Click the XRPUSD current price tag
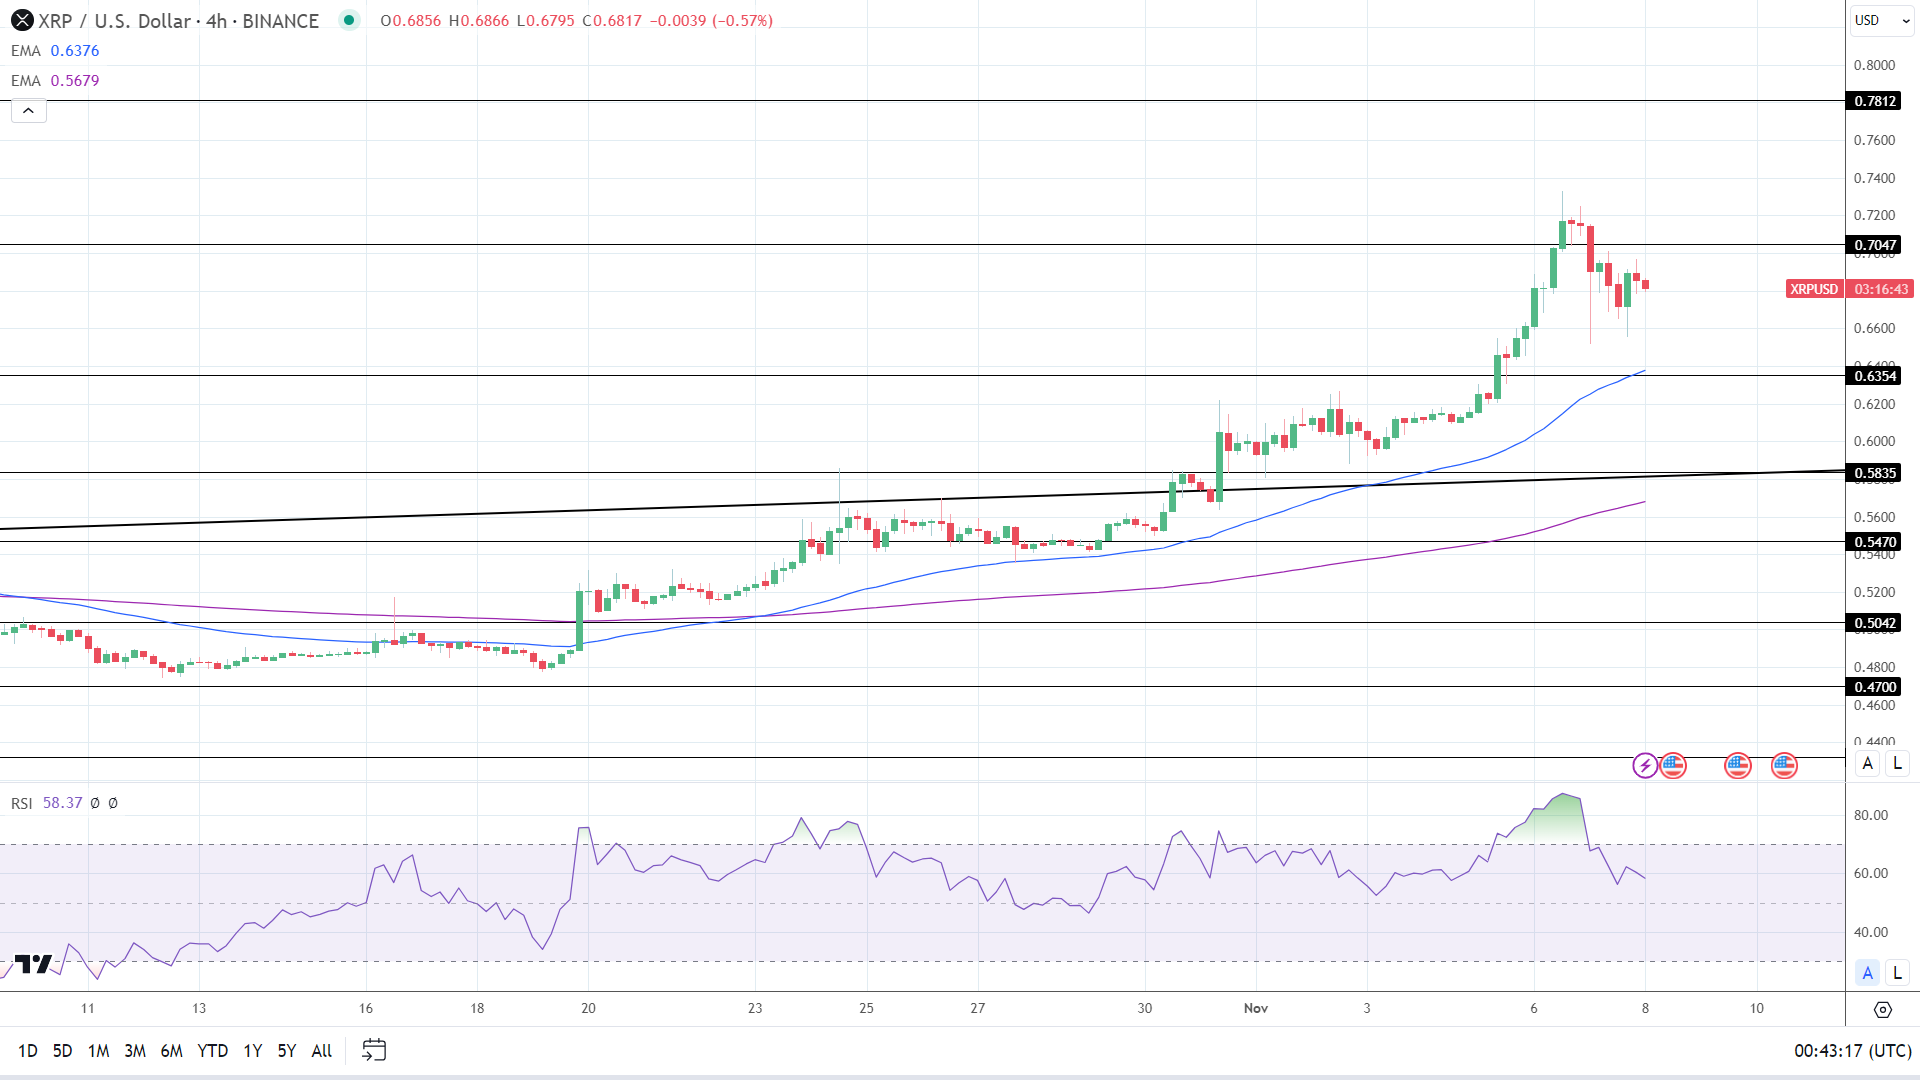 tap(1814, 289)
